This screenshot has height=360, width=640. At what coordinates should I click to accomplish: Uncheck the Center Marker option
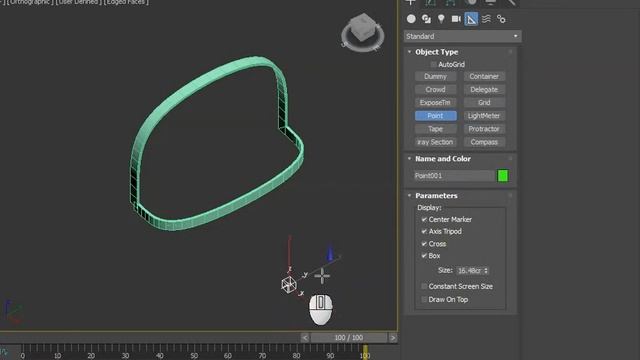click(424, 220)
